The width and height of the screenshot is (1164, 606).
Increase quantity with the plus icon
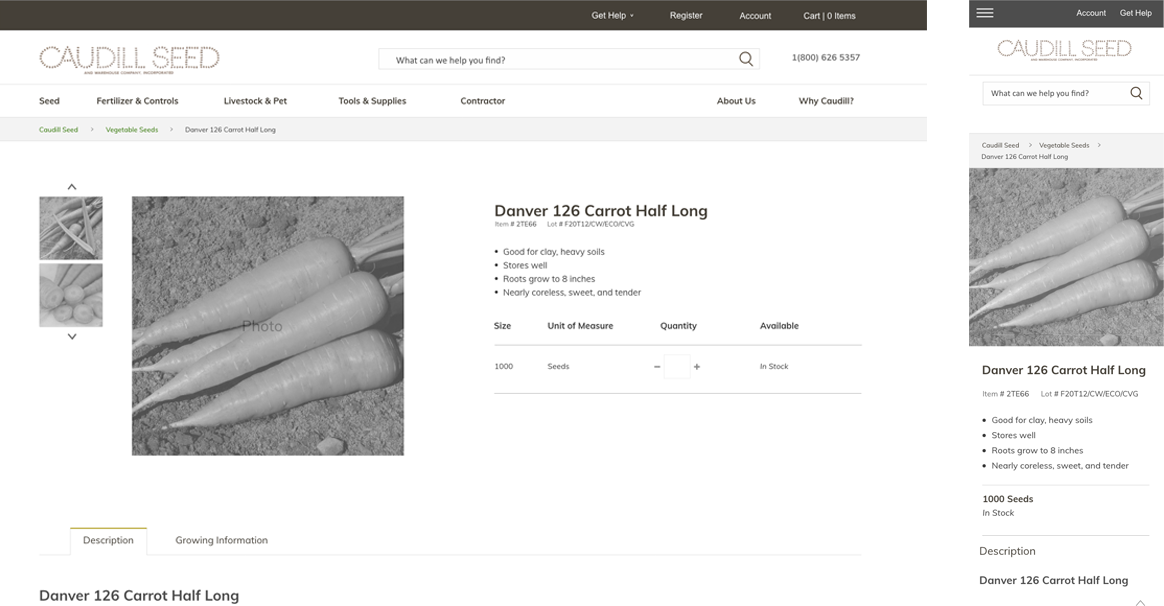[x=696, y=367]
